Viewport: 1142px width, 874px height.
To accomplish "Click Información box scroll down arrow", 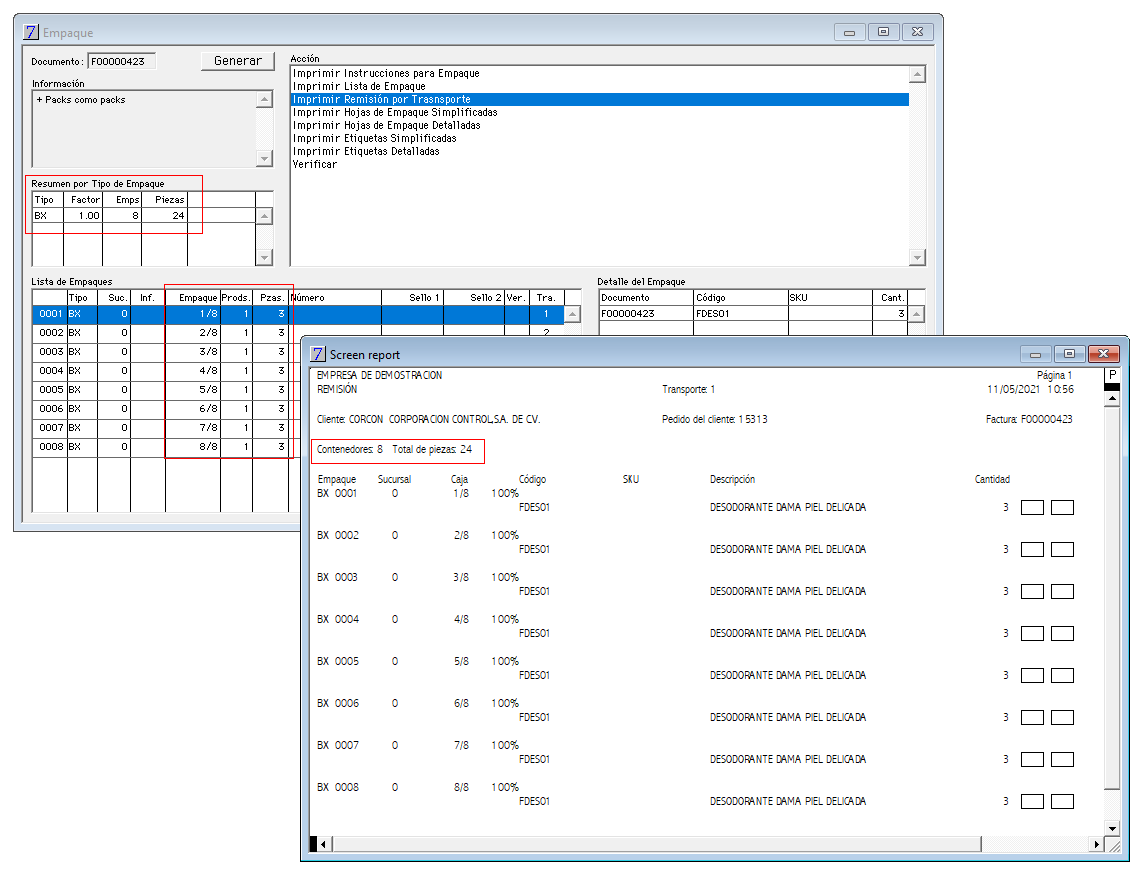I will [264, 158].
